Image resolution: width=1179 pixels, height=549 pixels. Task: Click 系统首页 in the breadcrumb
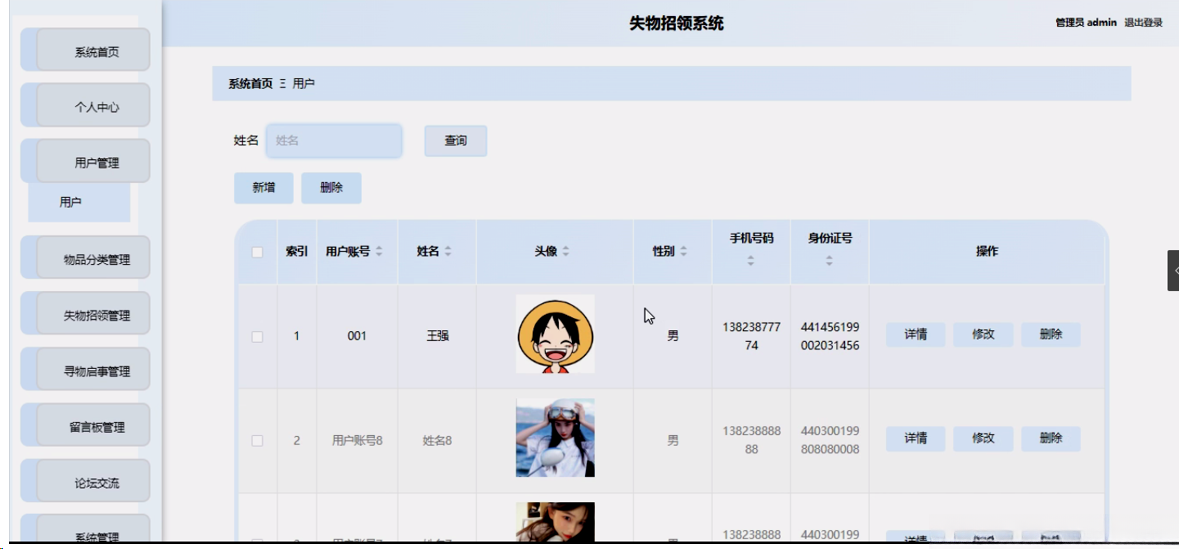click(250, 83)
